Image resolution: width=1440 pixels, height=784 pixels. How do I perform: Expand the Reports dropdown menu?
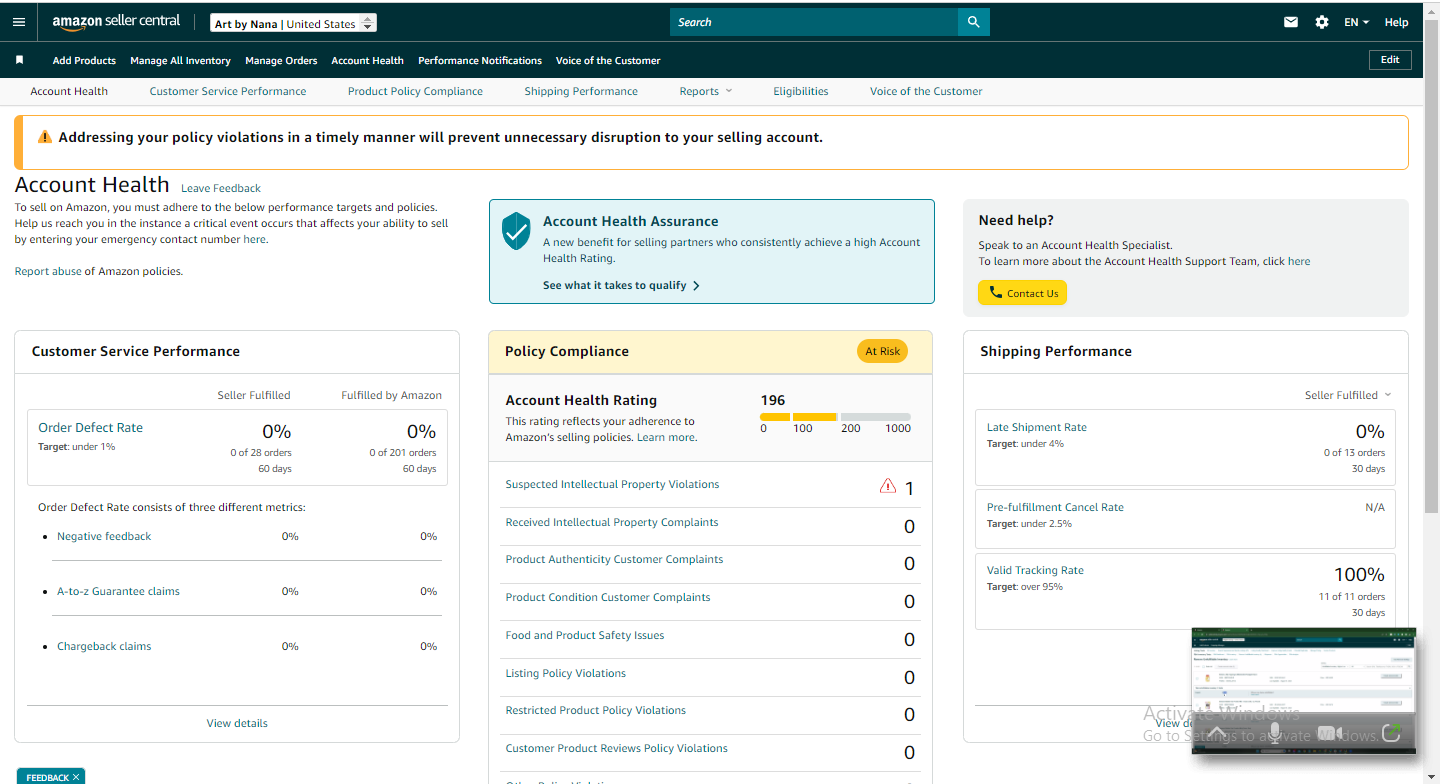click(x=706, y=91)
